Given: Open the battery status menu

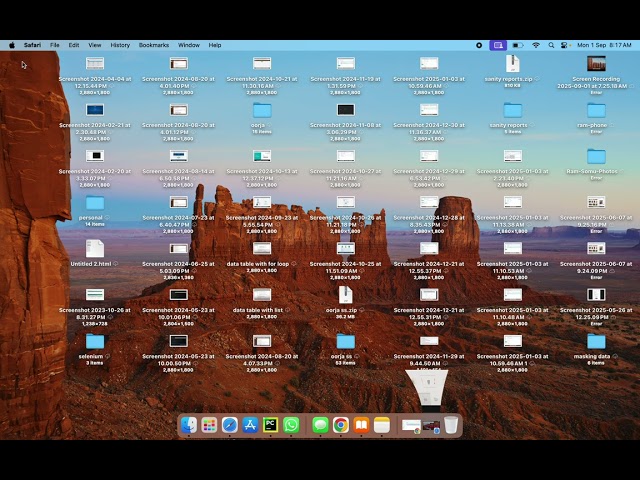Looking at the screenshot, I should point(517,45).
